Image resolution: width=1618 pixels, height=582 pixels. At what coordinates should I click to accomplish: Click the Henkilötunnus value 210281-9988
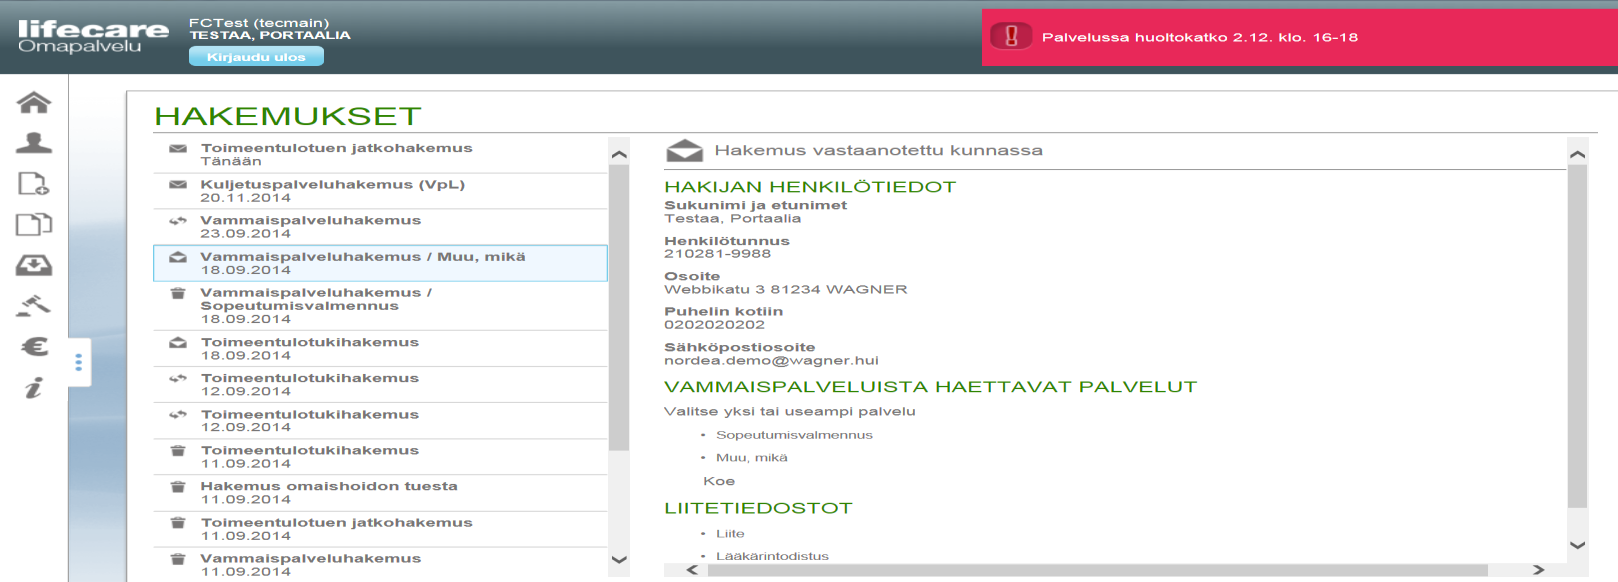(x=717, y=254)
